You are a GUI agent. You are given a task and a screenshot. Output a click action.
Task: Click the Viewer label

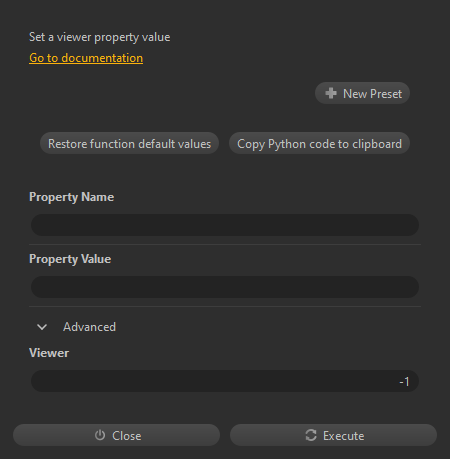49,353
